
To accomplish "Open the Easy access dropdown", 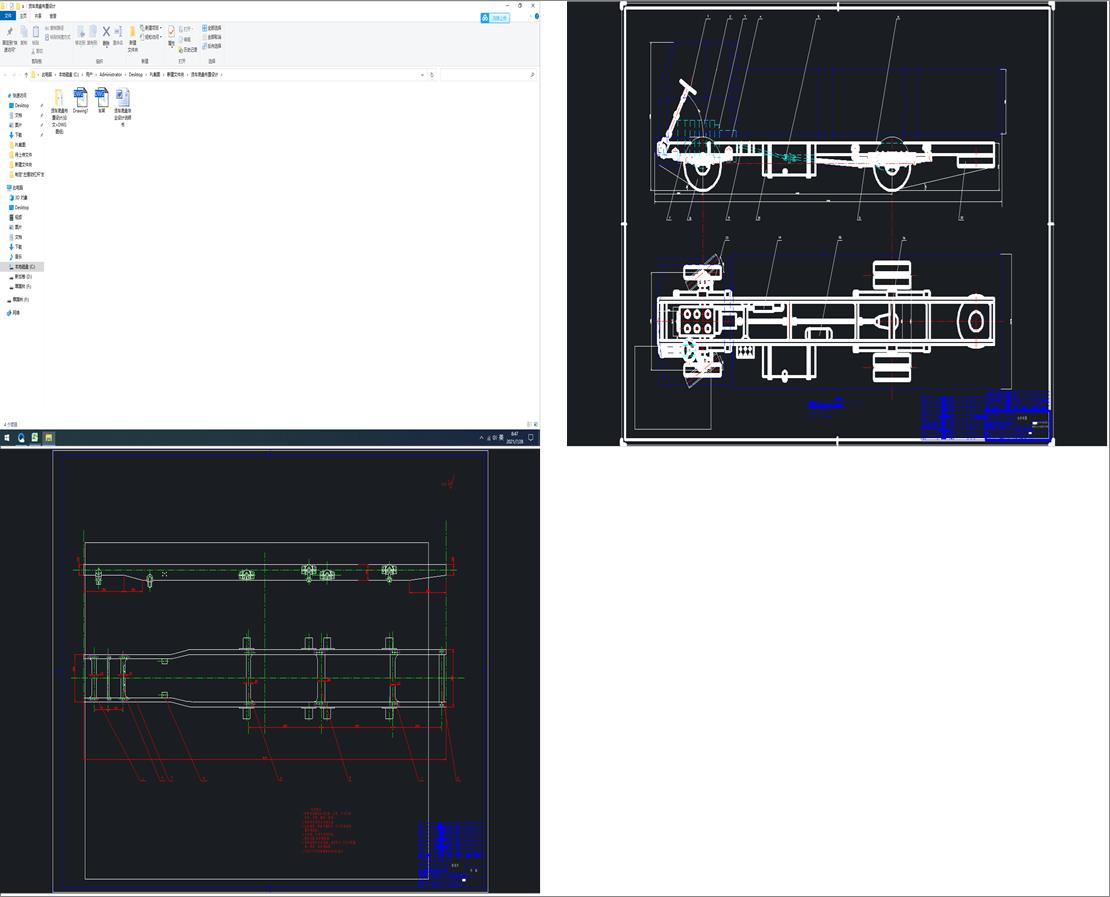I will pos(151,37).
